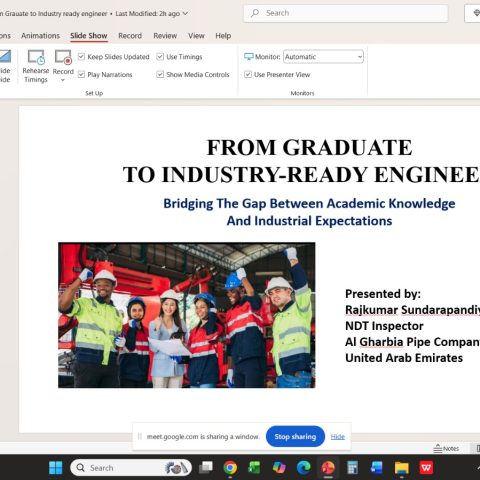Open Rehearse Timings tool
This screenshot has width=480, height=480.
coord(36,66)
